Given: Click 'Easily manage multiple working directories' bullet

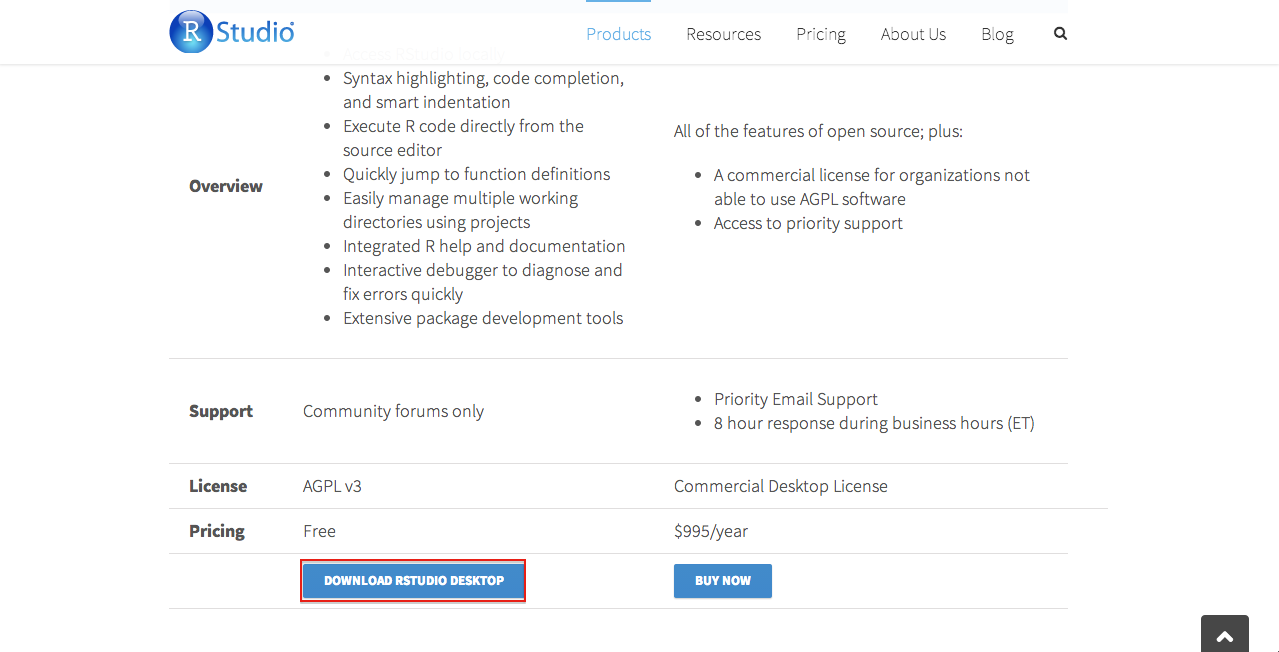Looking at the screenshot, I should 461,210.
